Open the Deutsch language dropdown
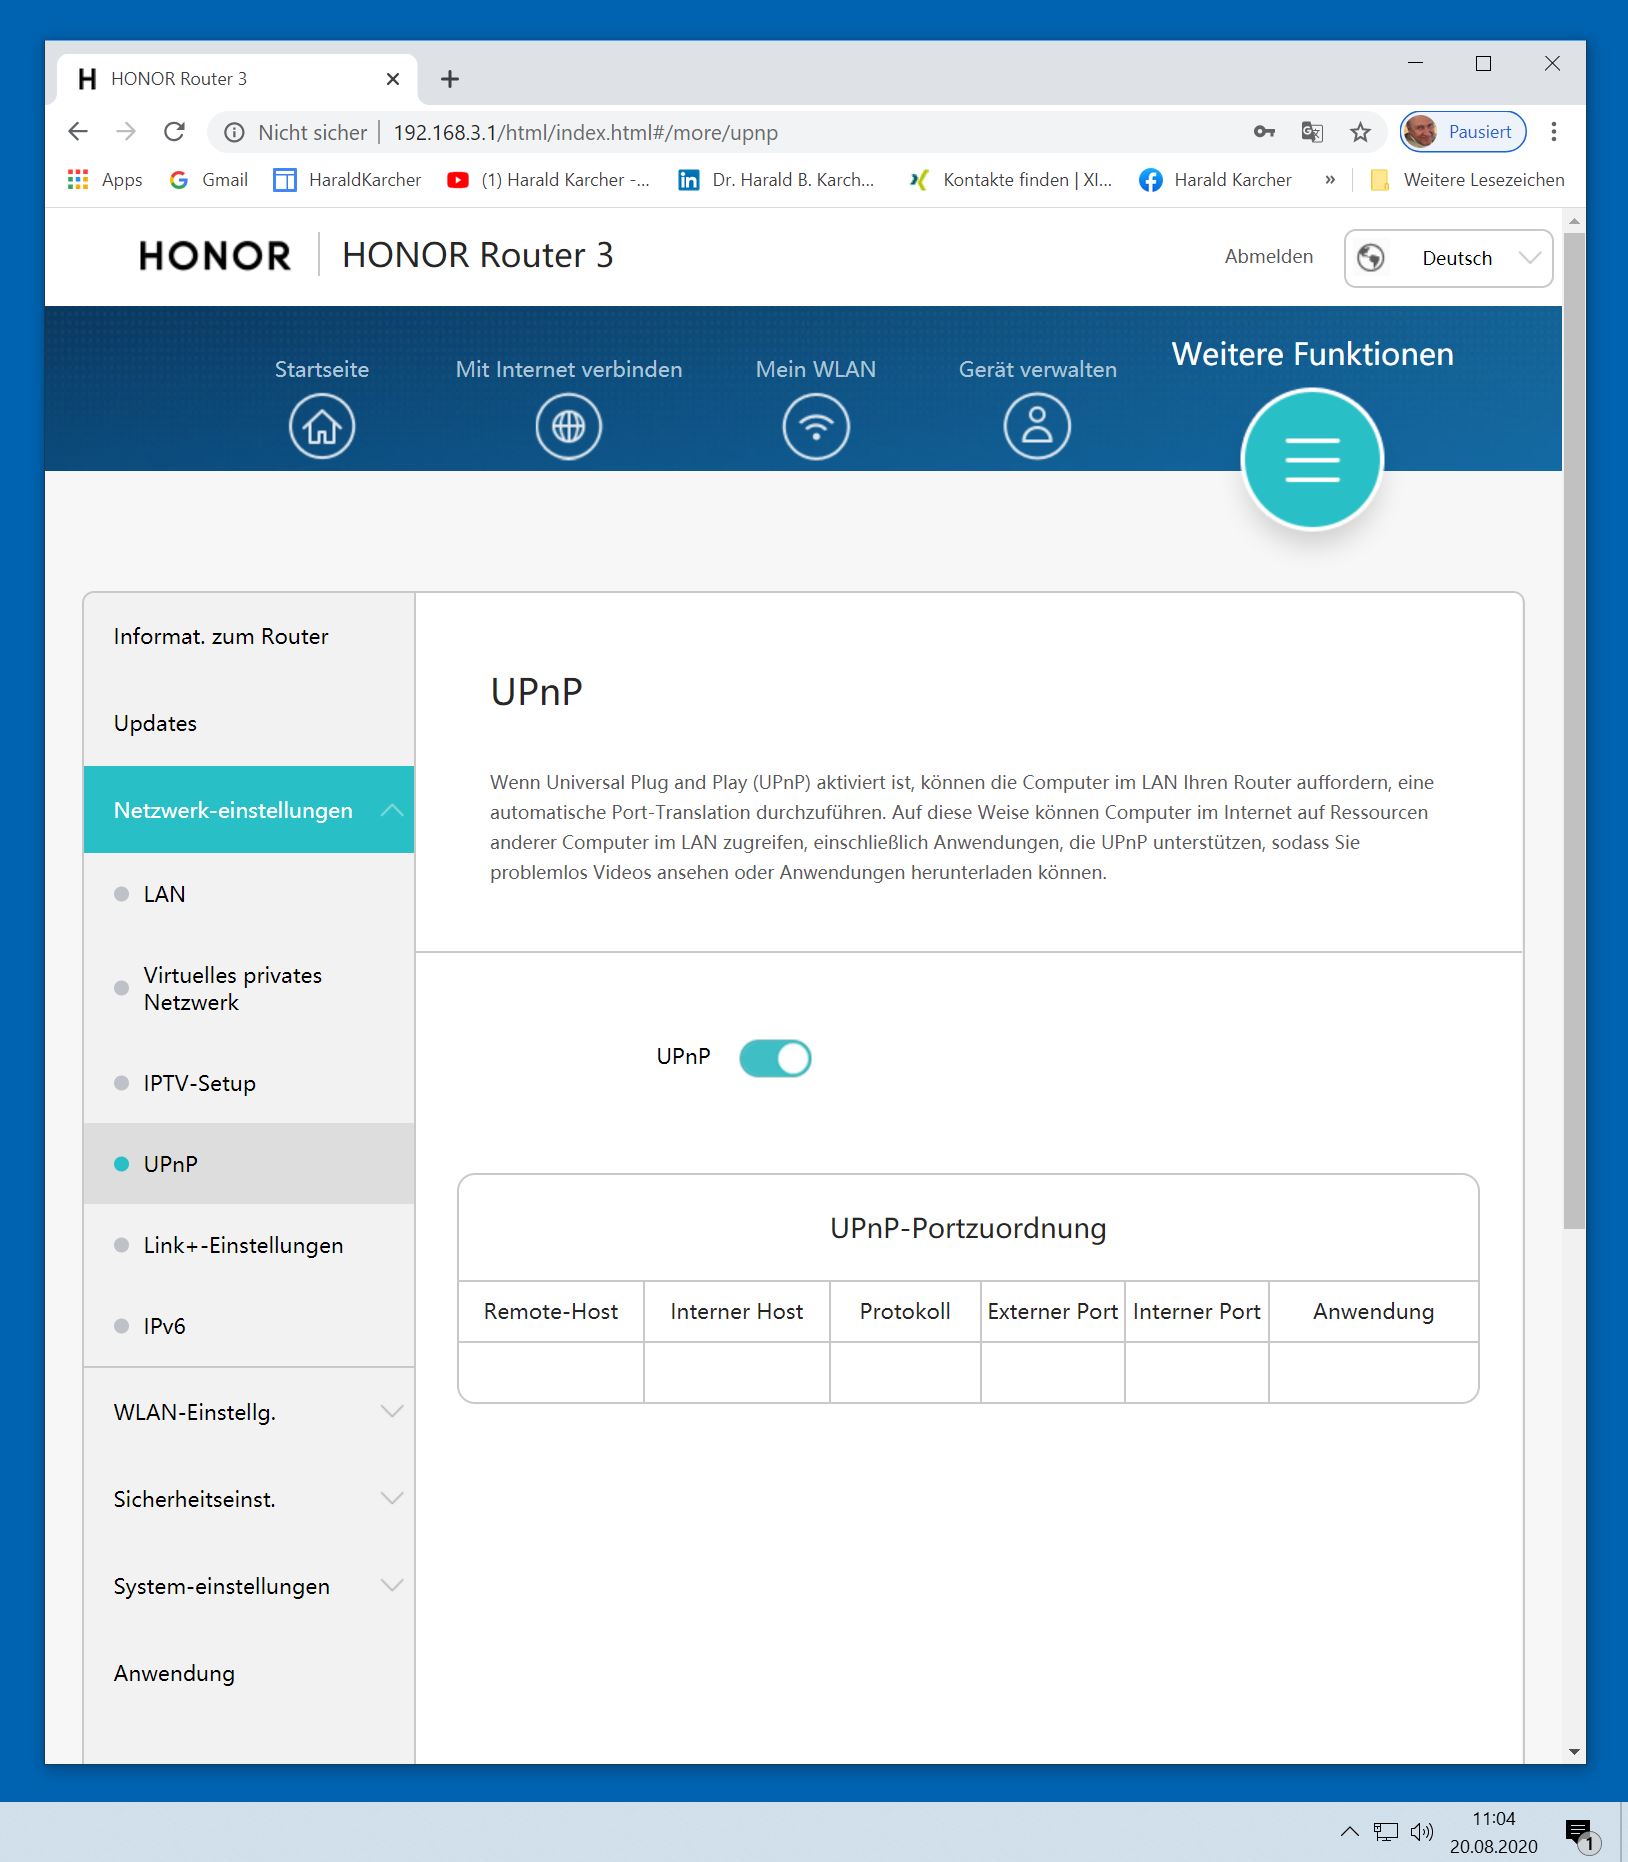This screenshot has height=1862, width=1628. pos(1448,258)
